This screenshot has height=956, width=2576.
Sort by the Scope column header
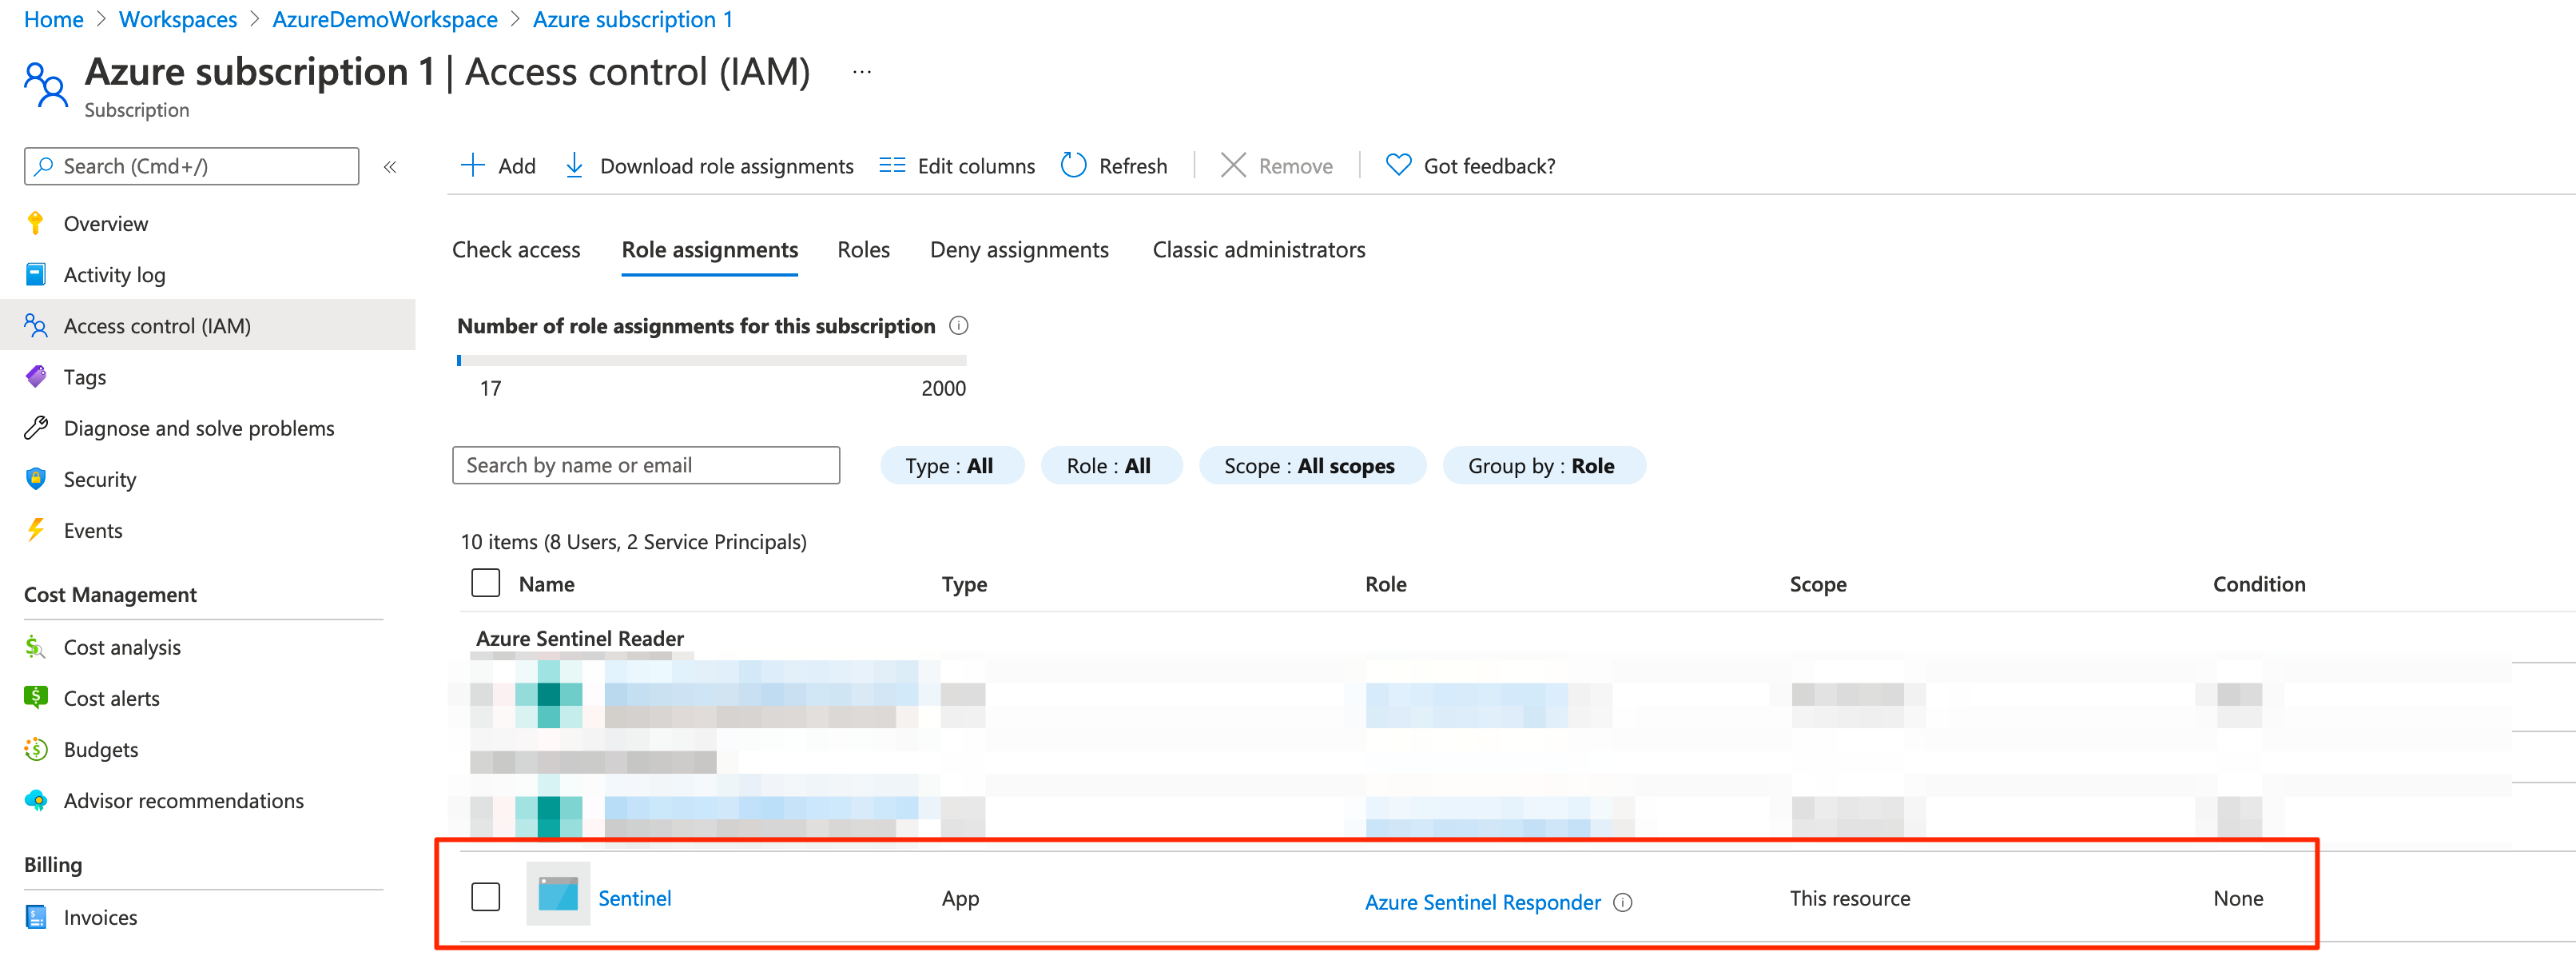click(1818, 584)
